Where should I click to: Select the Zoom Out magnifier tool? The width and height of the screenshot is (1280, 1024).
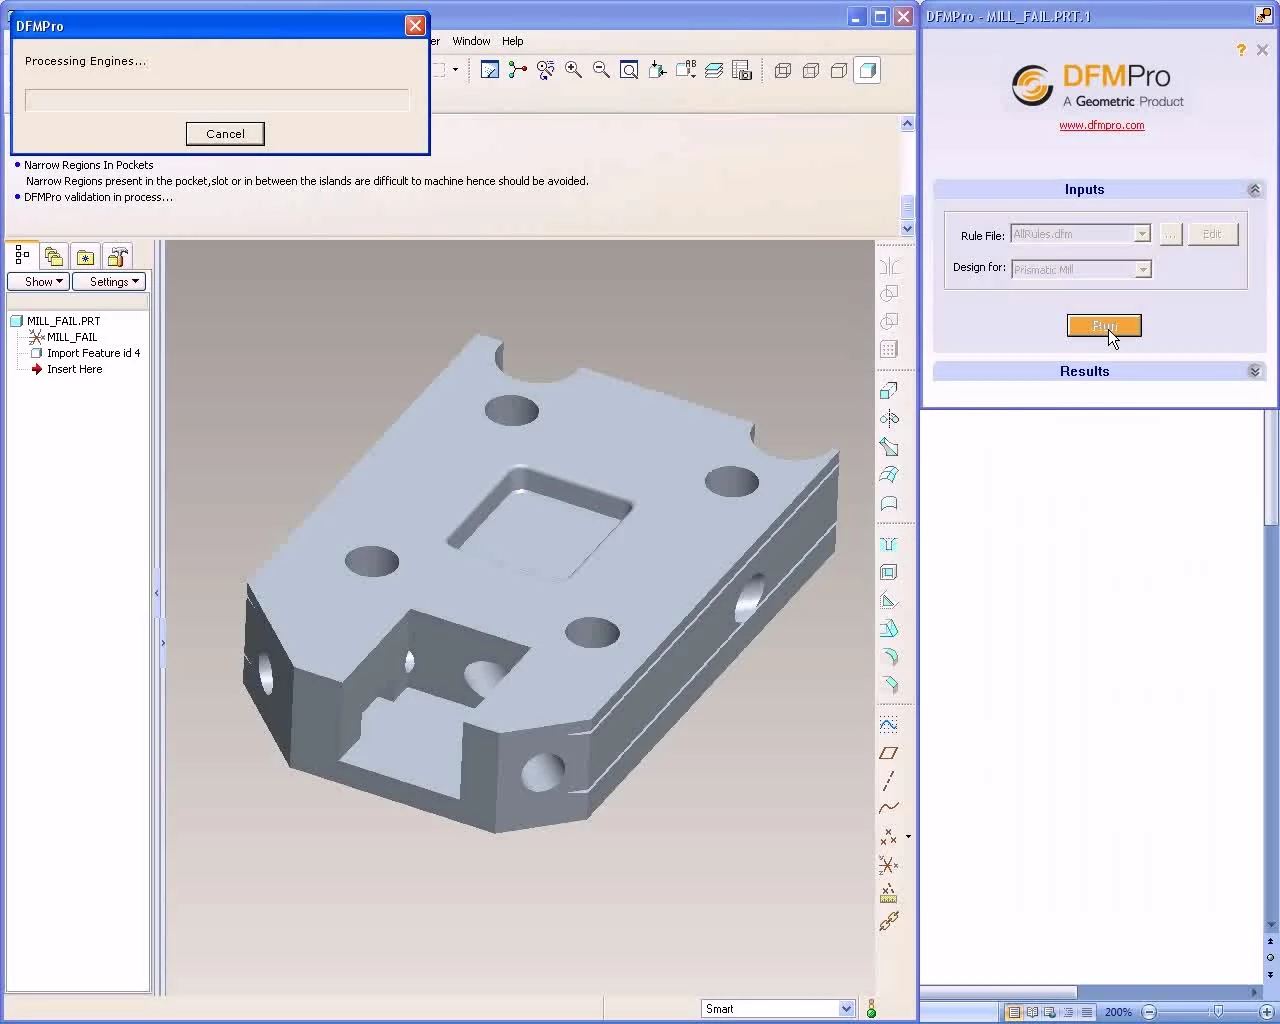[x=602, y=70]
